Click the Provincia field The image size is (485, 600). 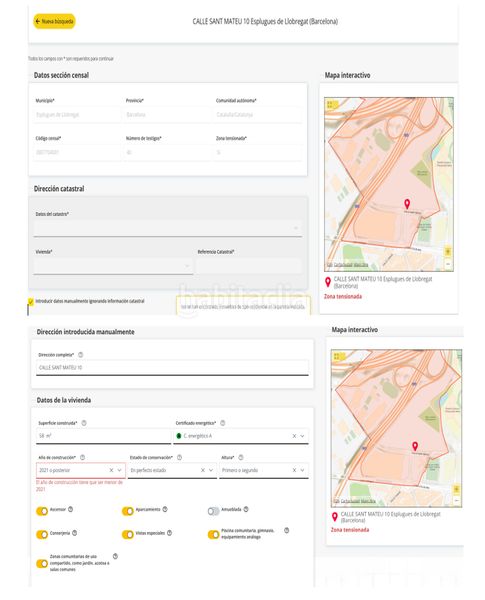[x=167, y=114]
